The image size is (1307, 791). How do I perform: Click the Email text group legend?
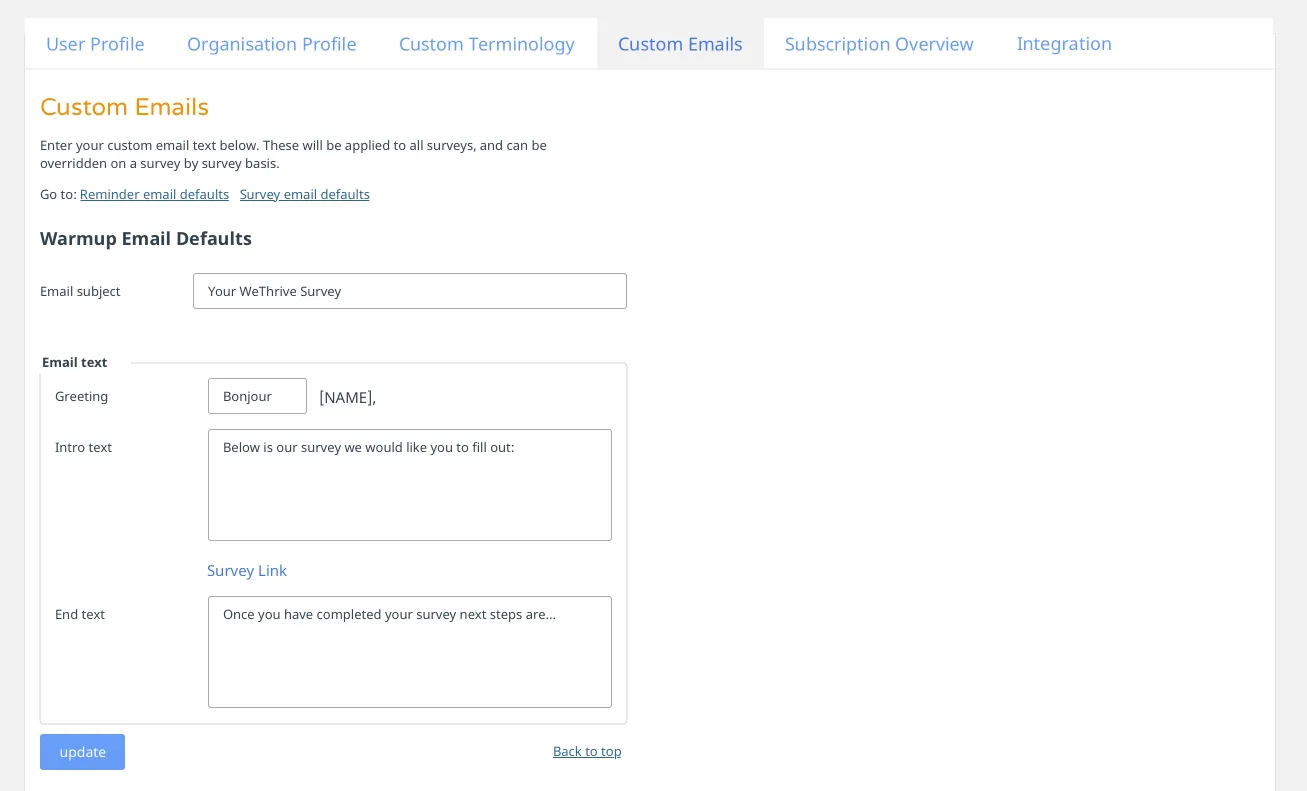75,362
